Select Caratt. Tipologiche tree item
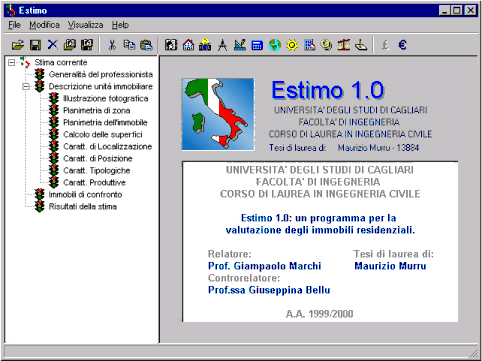The width and height of the screenshot is (482, 361). click(97, 171)
